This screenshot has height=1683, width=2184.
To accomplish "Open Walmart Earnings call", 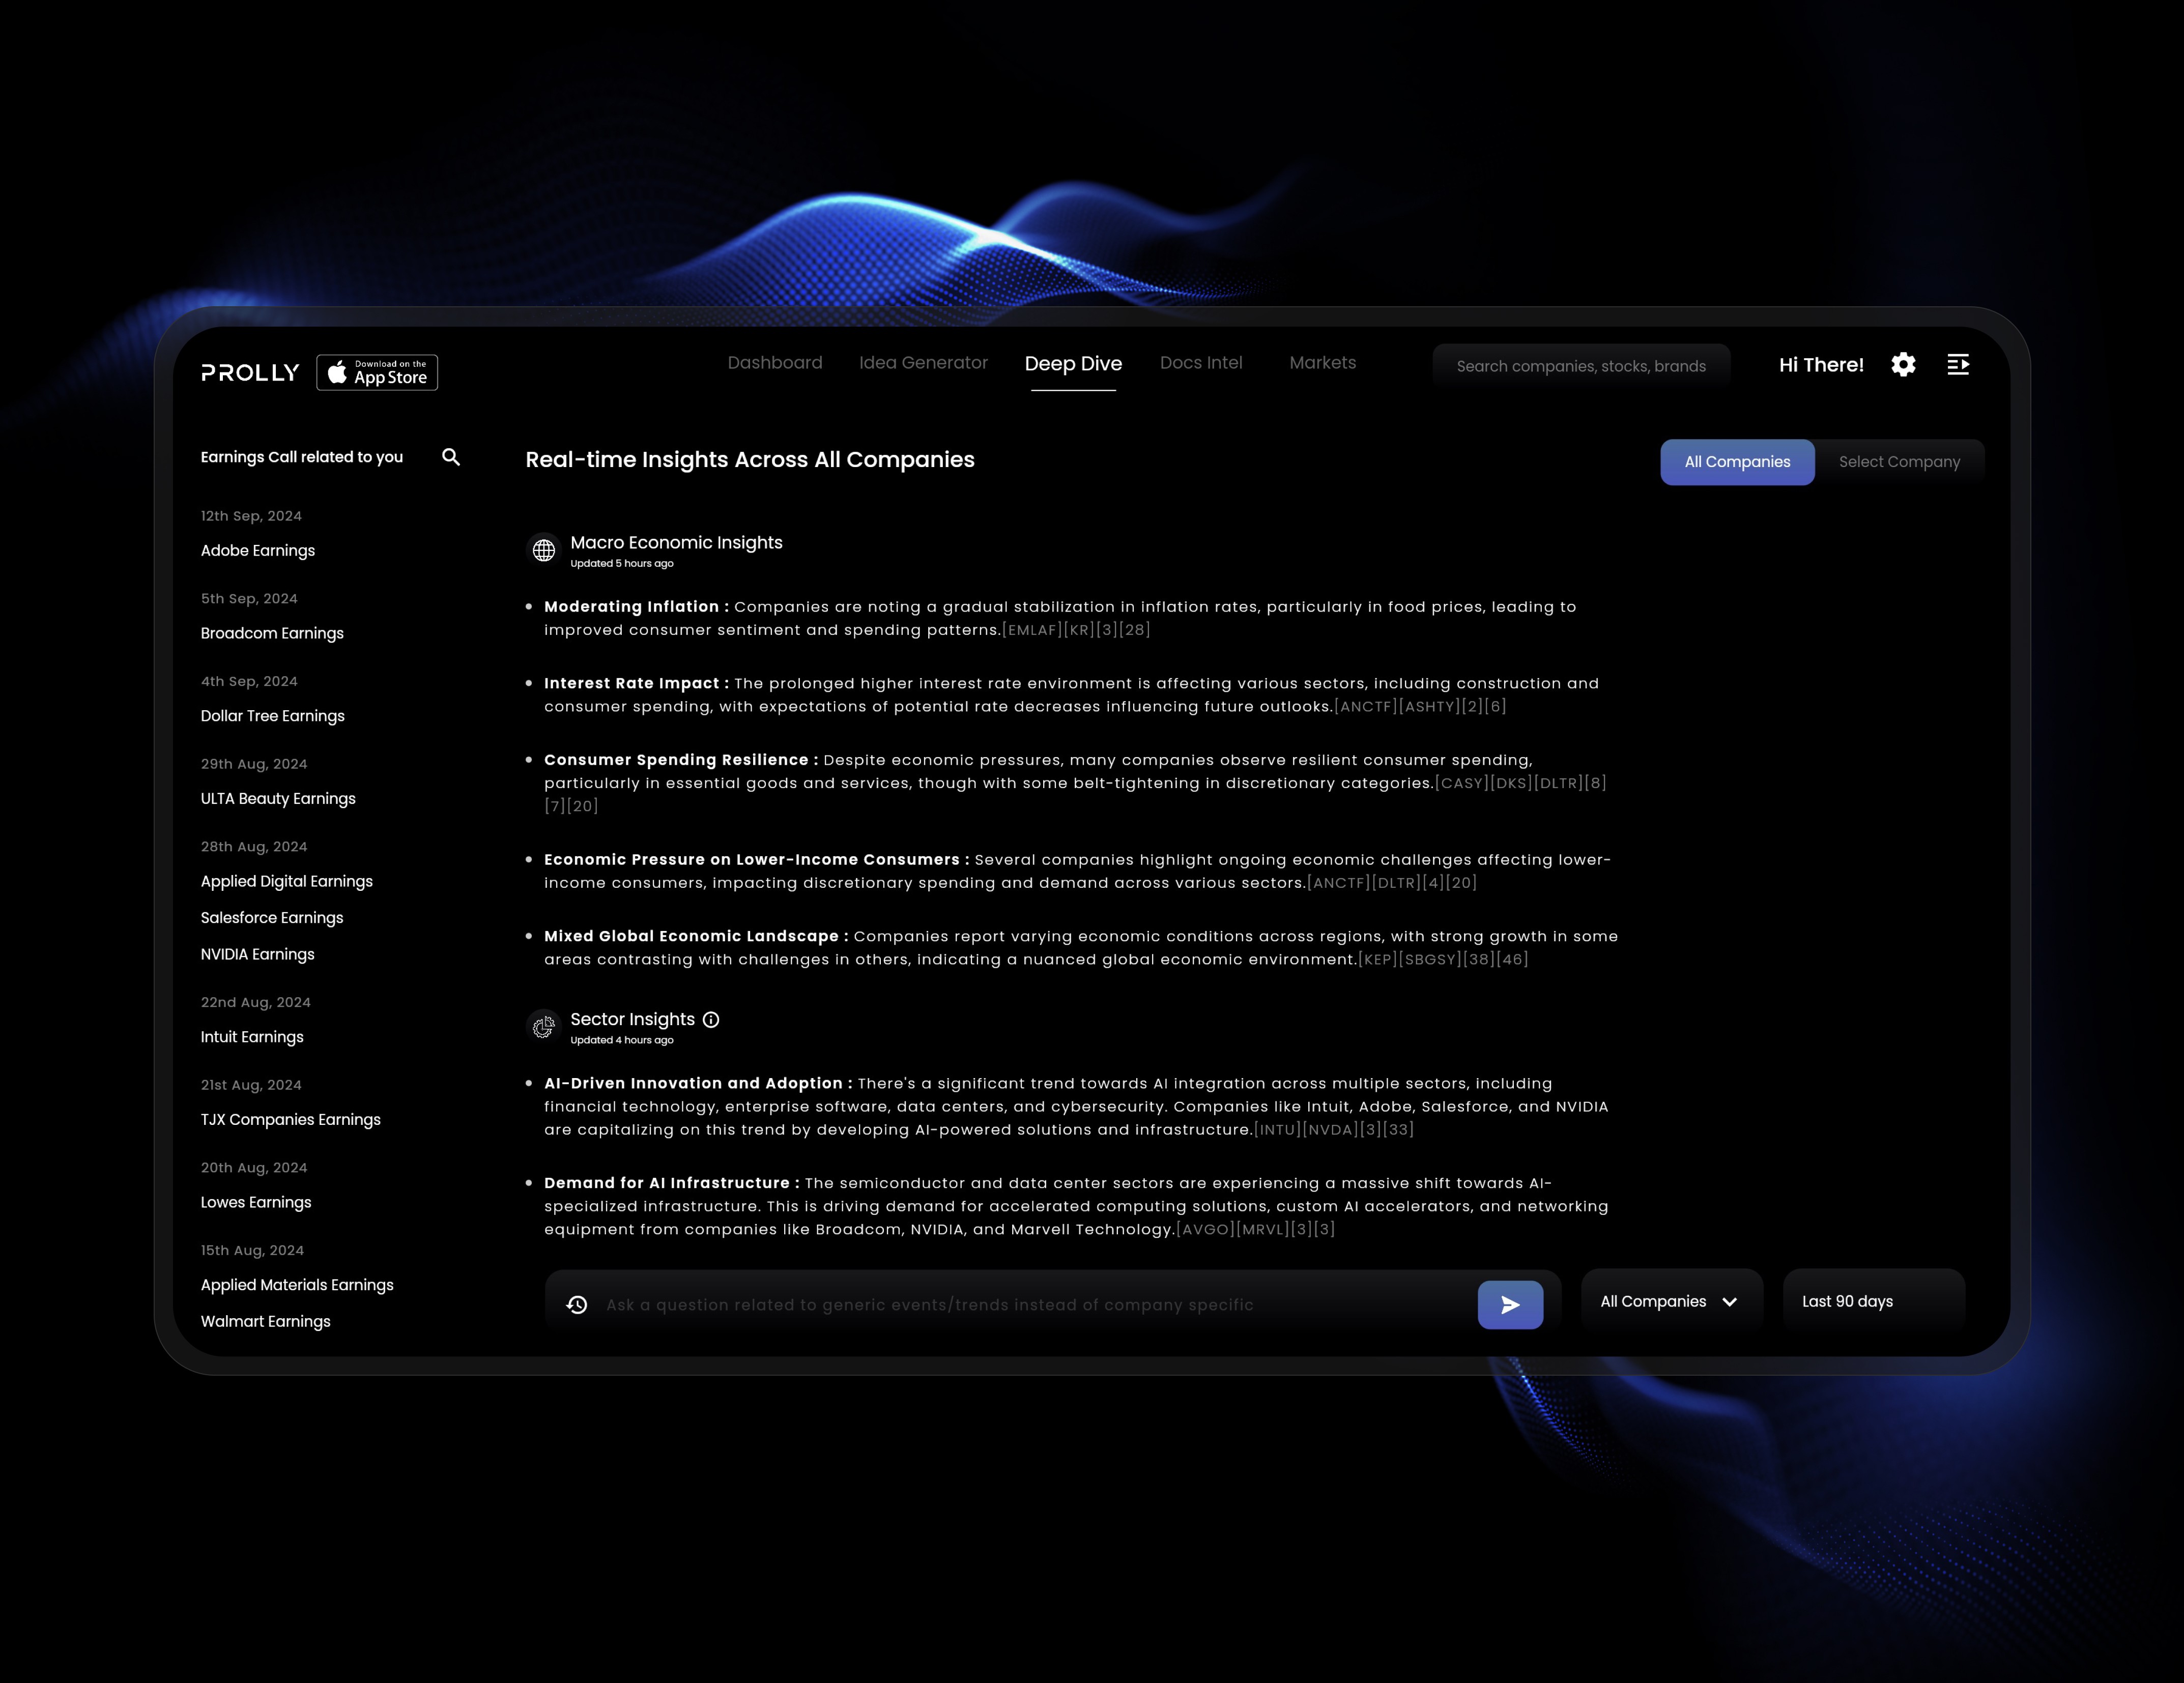I will pyautogui.click(x=266, y=1322).
